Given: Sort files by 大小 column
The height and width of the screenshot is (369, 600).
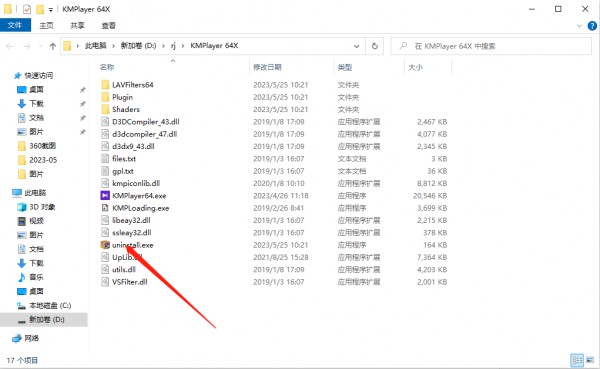Looking at the screenshot, I should pos(415,67).
